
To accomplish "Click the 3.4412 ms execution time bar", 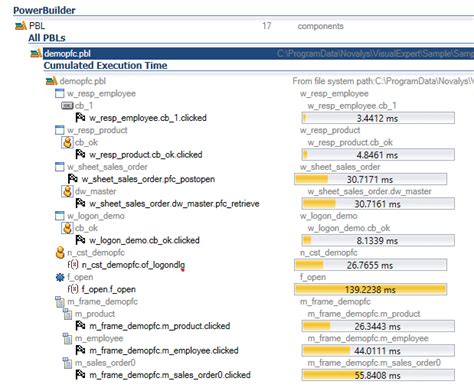I will [x=378, y=118].
